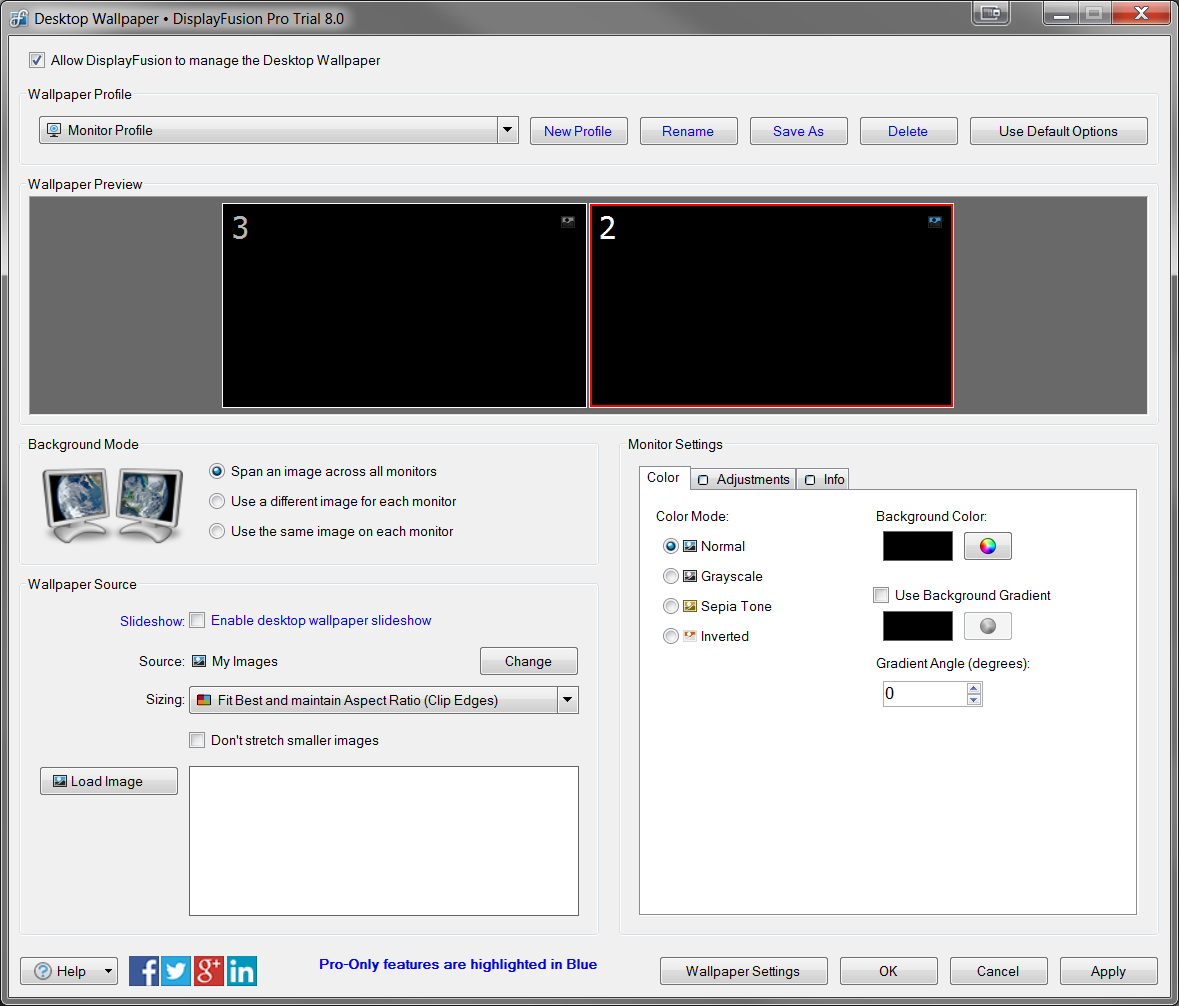The width and height of the screenshot is (1179, 1006).
Task: Enable desktop wallpaper slideshow checkbox
Action: click(197, 620)
